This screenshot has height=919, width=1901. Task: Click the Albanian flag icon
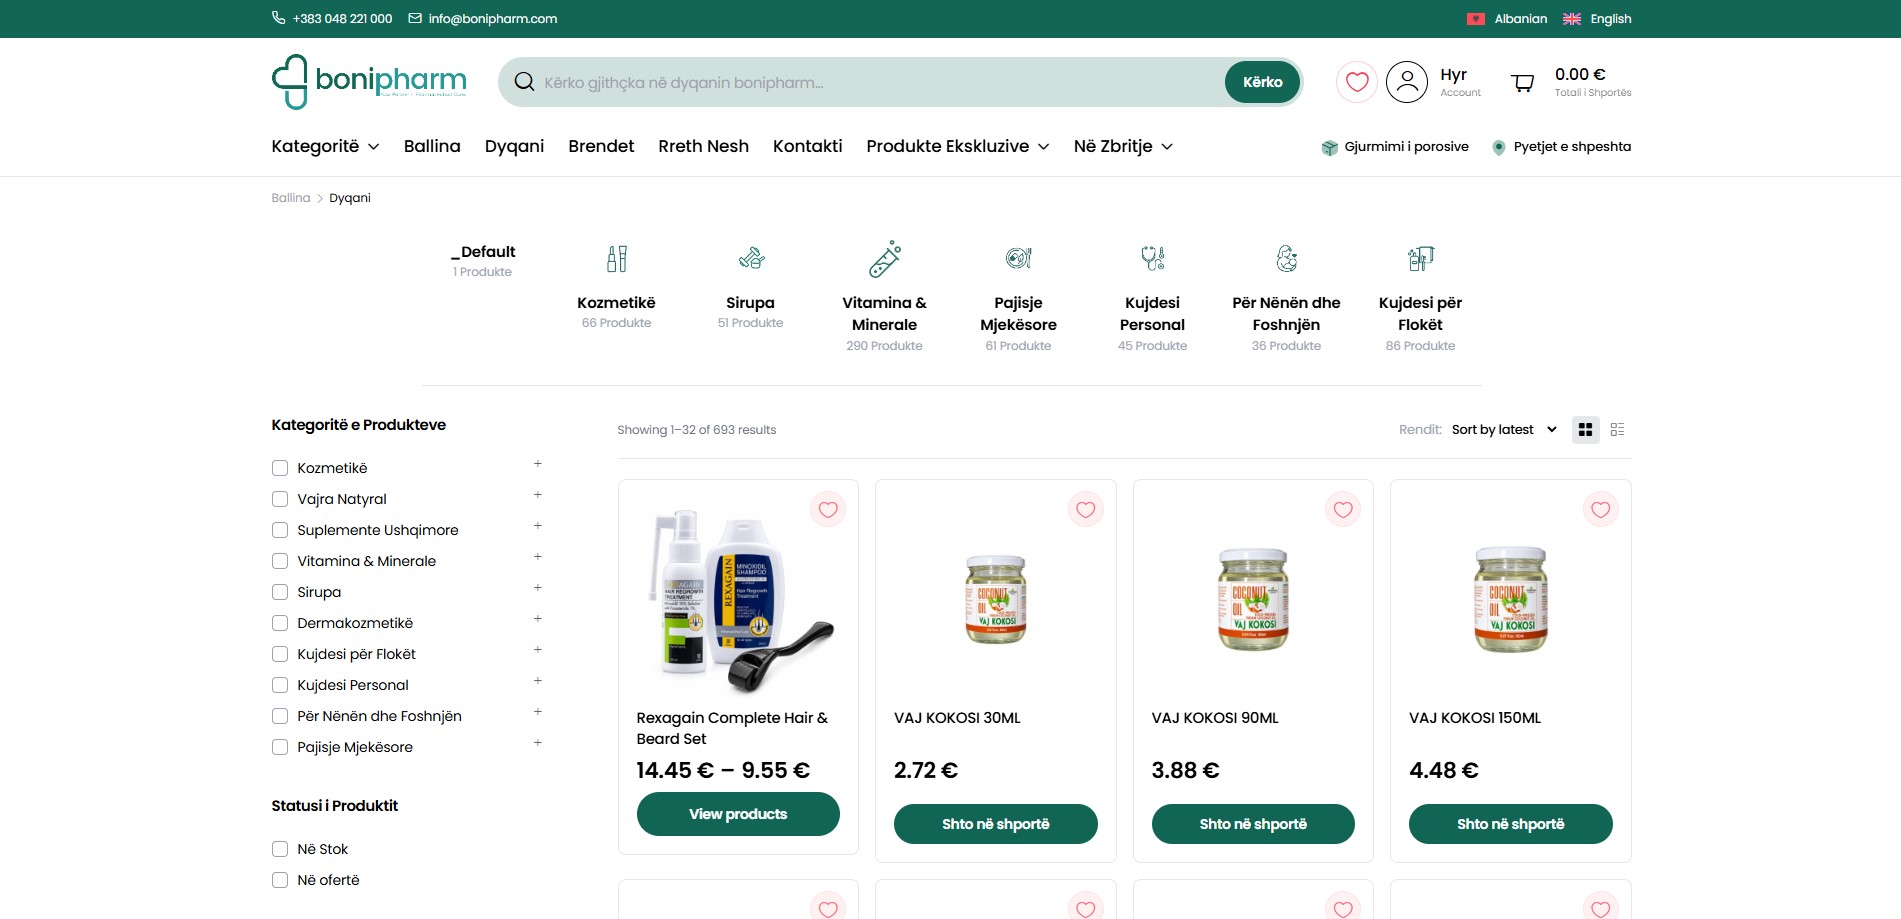[x=1475, y=19]
